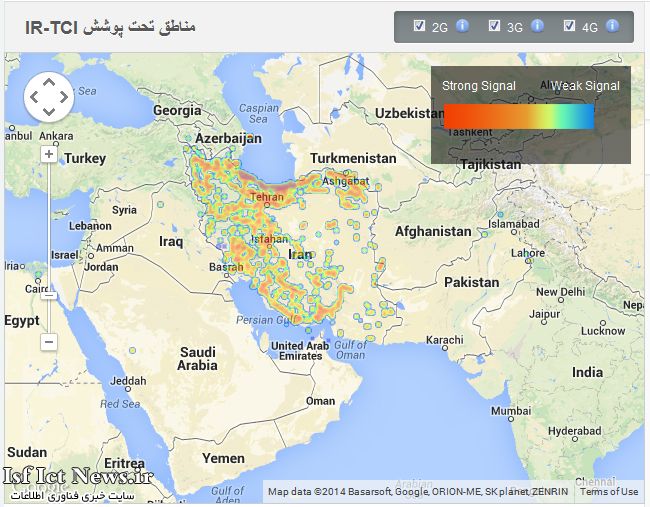
Task: Click the Syria country label
Action: [124, 210]
